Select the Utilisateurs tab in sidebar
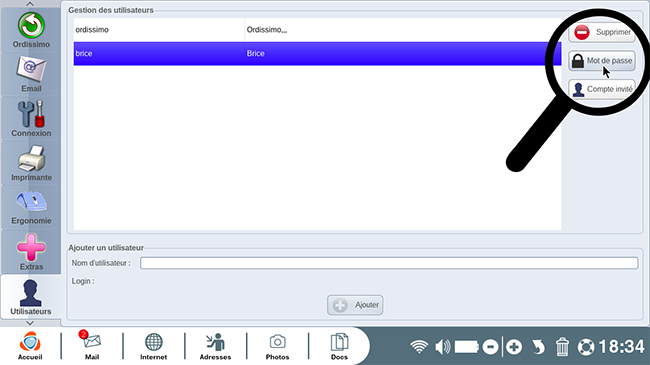650x365 pixels. point(31,297)
